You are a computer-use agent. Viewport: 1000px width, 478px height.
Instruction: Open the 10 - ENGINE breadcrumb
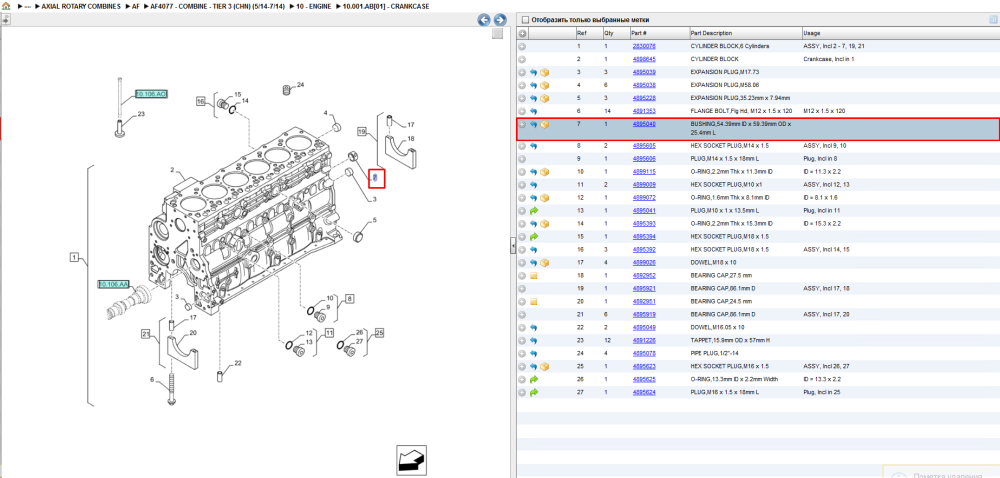[316, 6]
